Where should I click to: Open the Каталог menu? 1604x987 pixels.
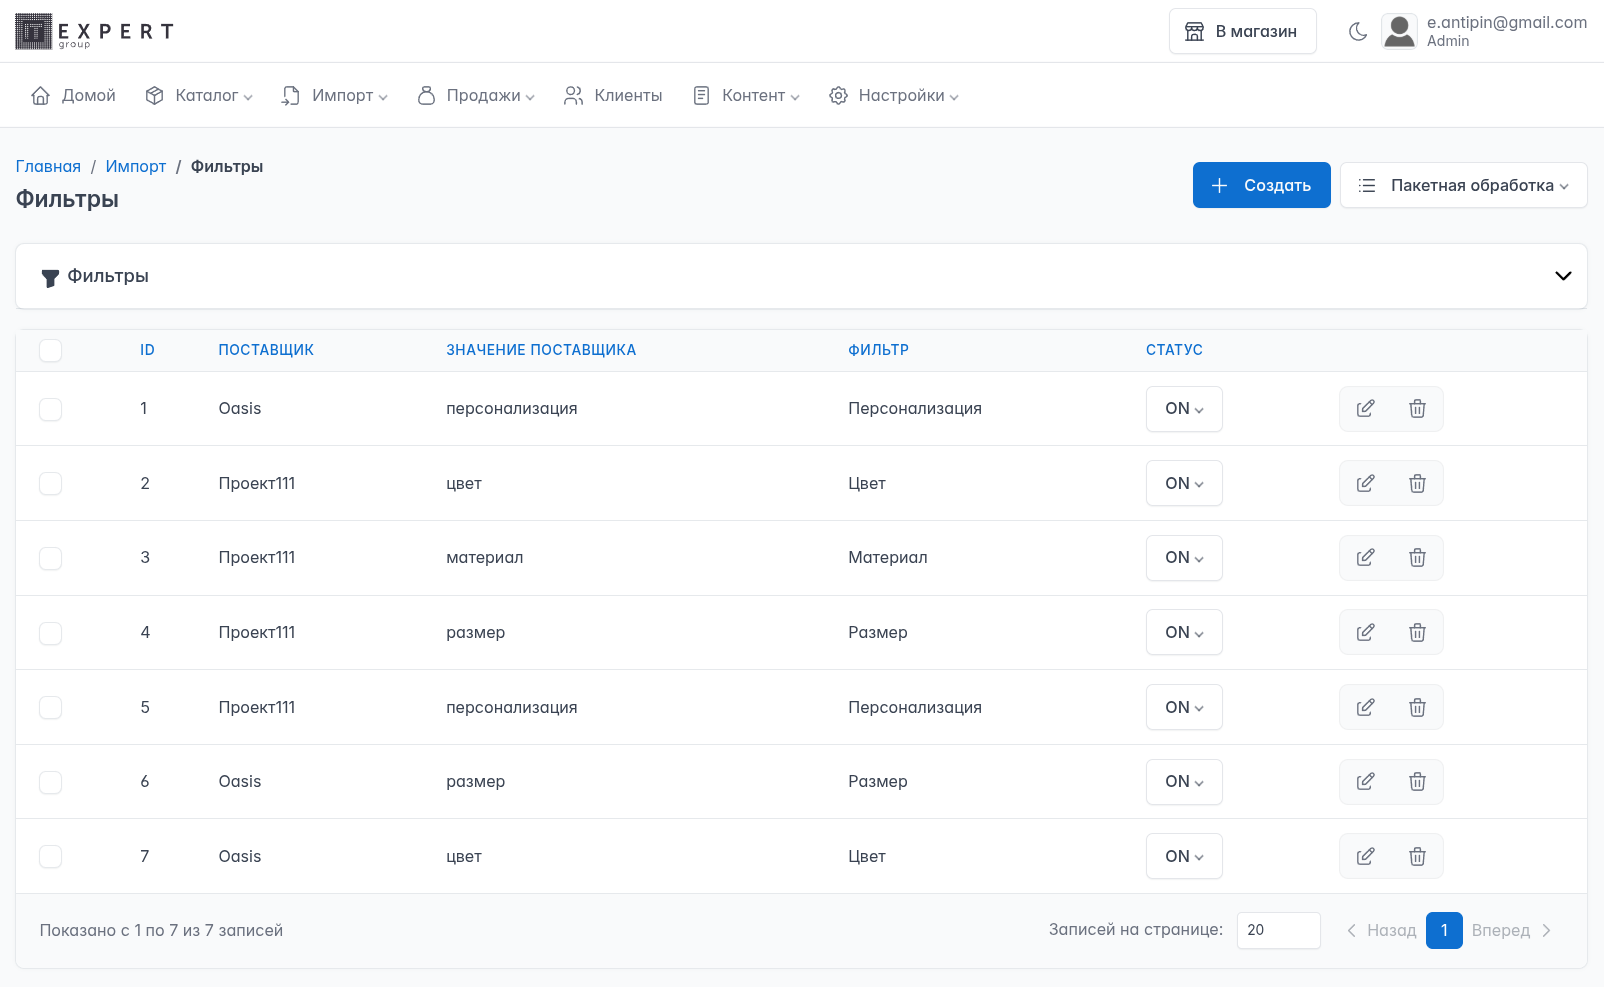(x=199, y=96)
